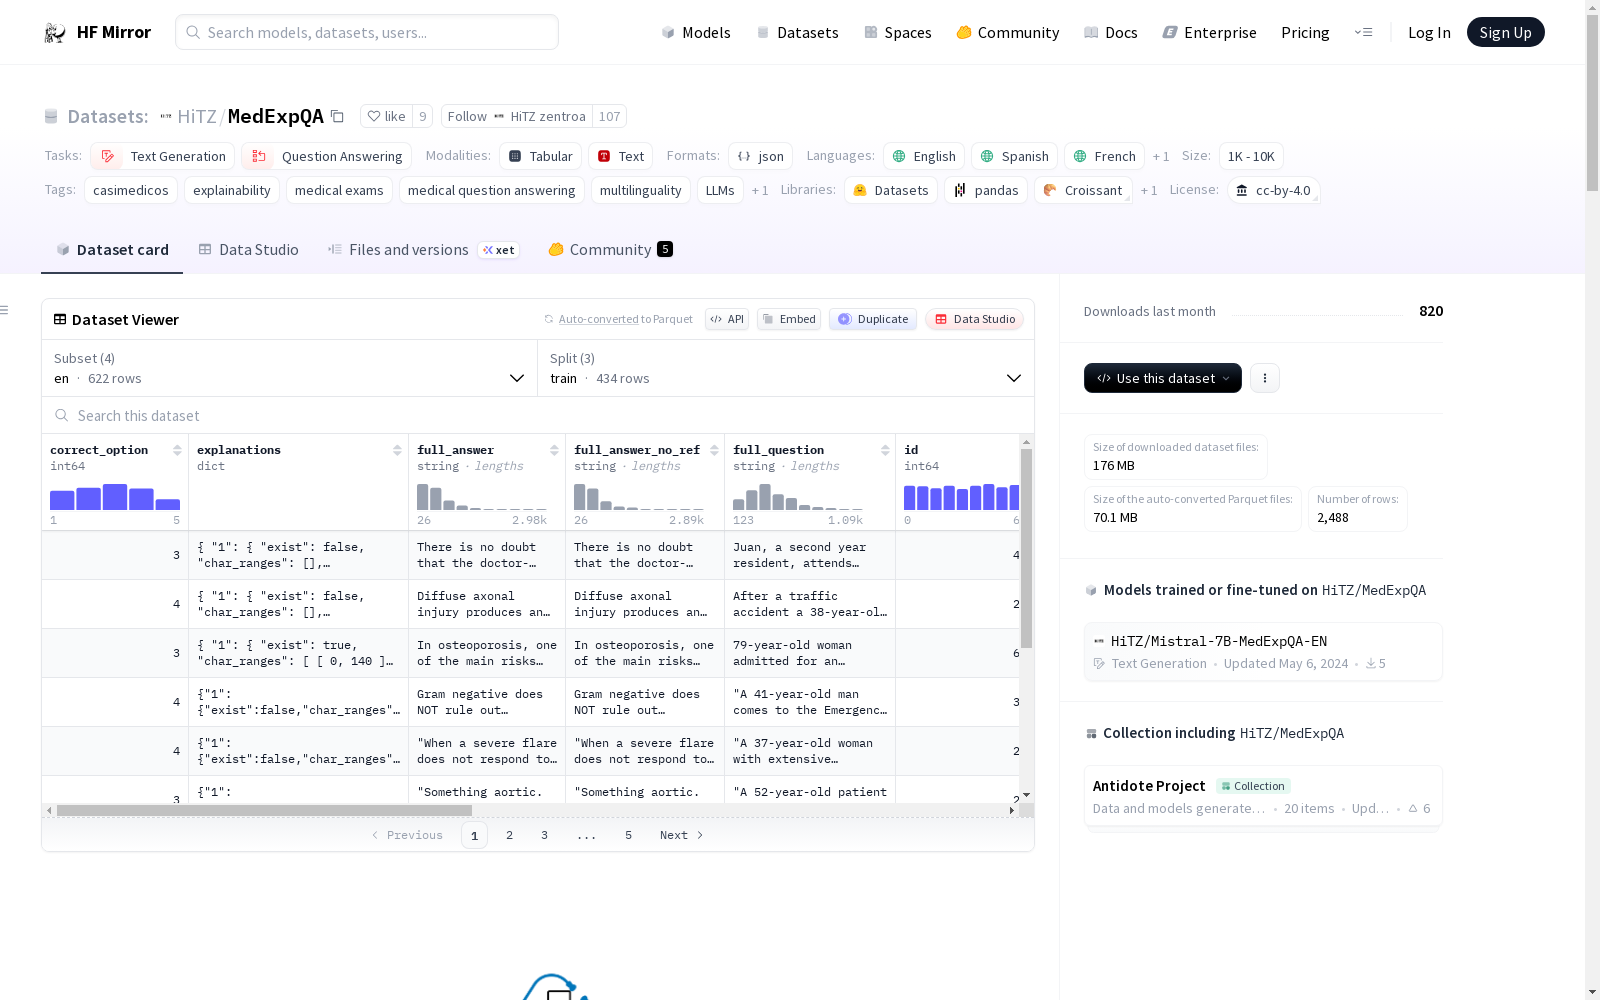Sort the correct_option column
The height and width of the screenshot is (1000, 1600).
pyautogui.click(x=177, y=450)
